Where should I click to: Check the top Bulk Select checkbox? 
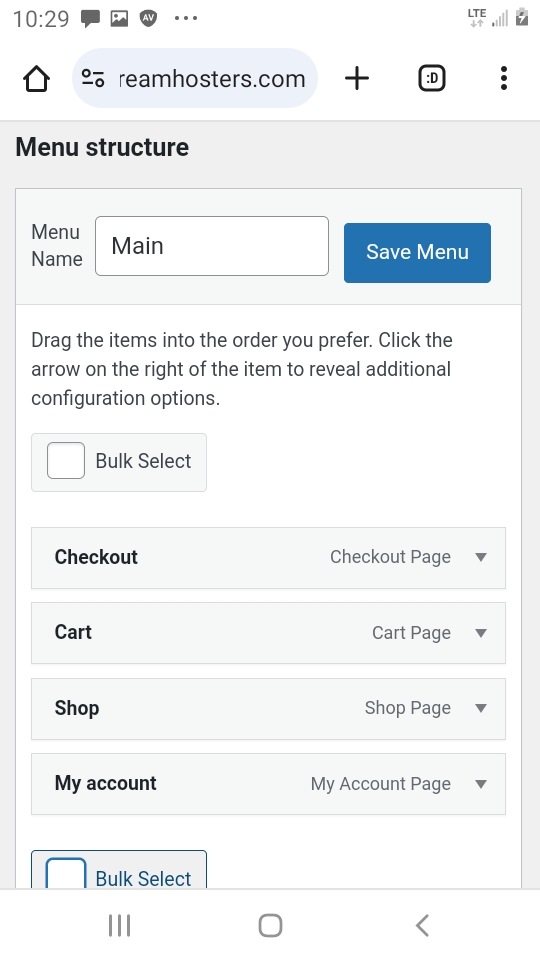point(66,460)
